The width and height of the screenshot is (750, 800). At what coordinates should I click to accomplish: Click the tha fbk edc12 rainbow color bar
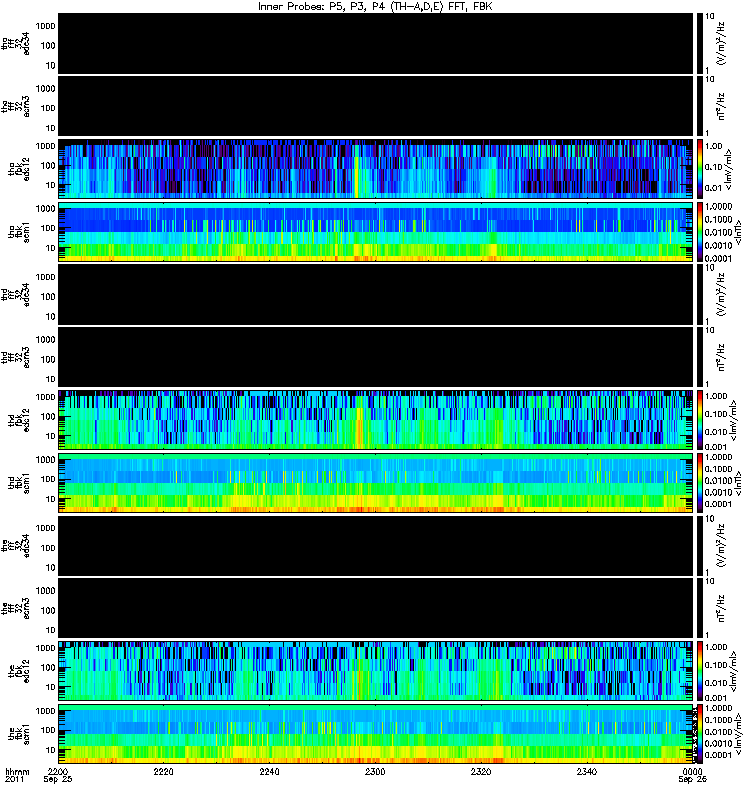(700, 169)
